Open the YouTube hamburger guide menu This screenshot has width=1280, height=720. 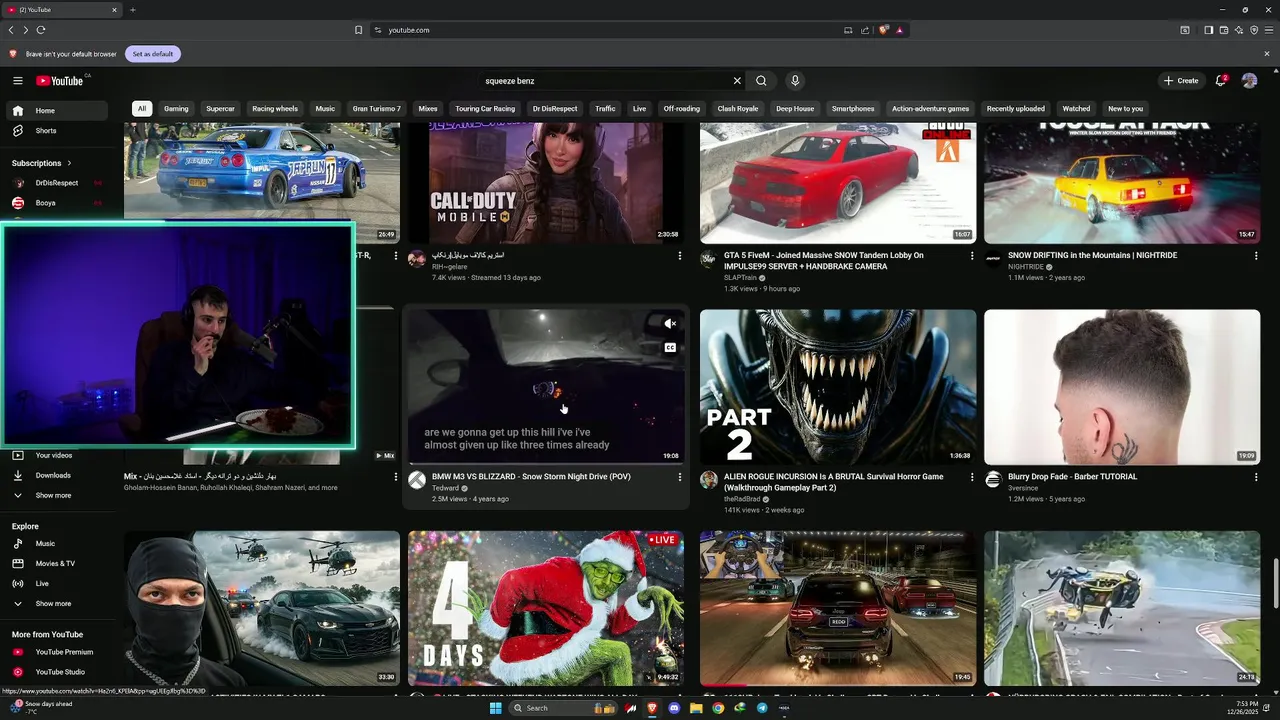(x=18, y=81)
